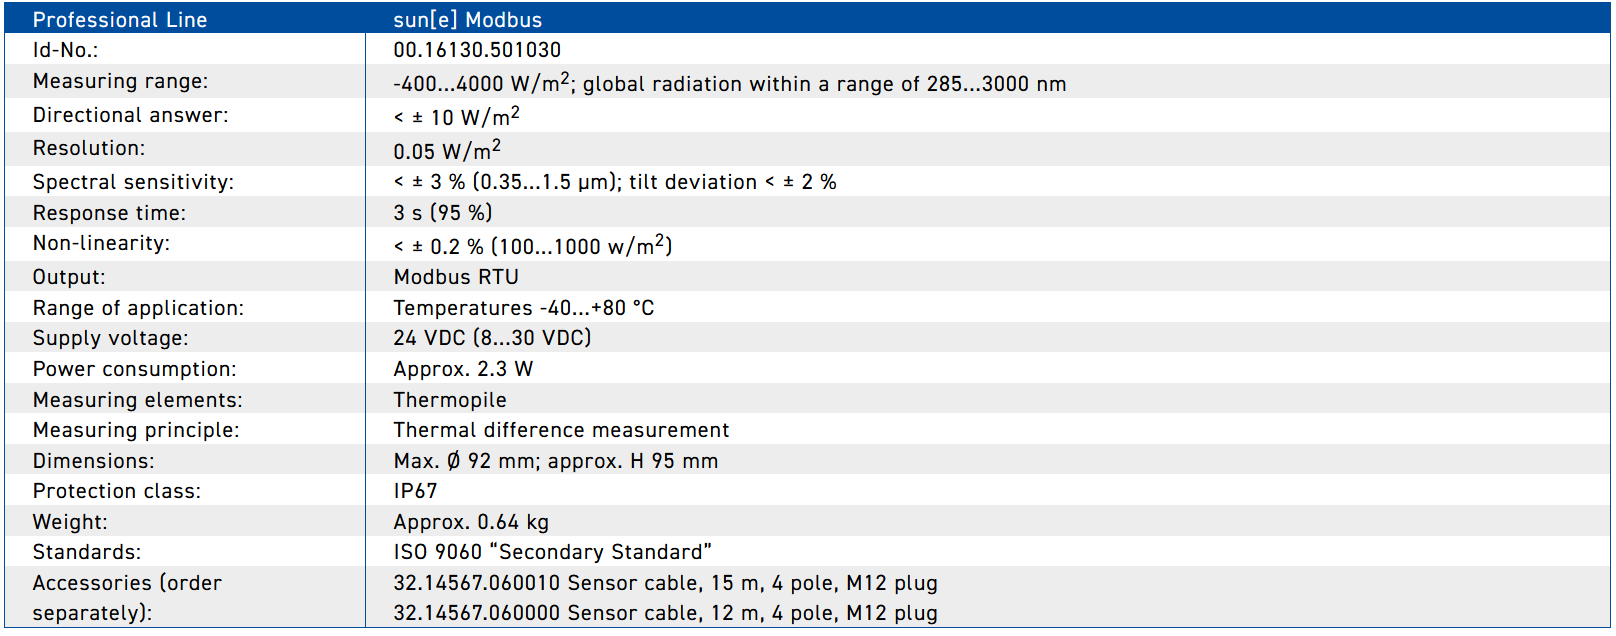
Task: Click the 'Protection class:' label
Action: (x=117, y=491)
